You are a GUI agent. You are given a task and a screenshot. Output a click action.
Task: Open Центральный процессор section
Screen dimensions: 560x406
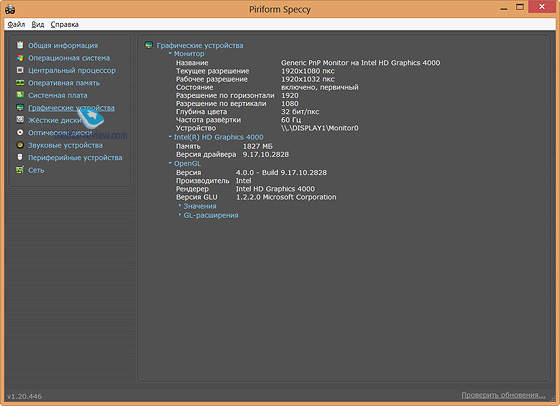pyautogui.click(x=72, y=70)
